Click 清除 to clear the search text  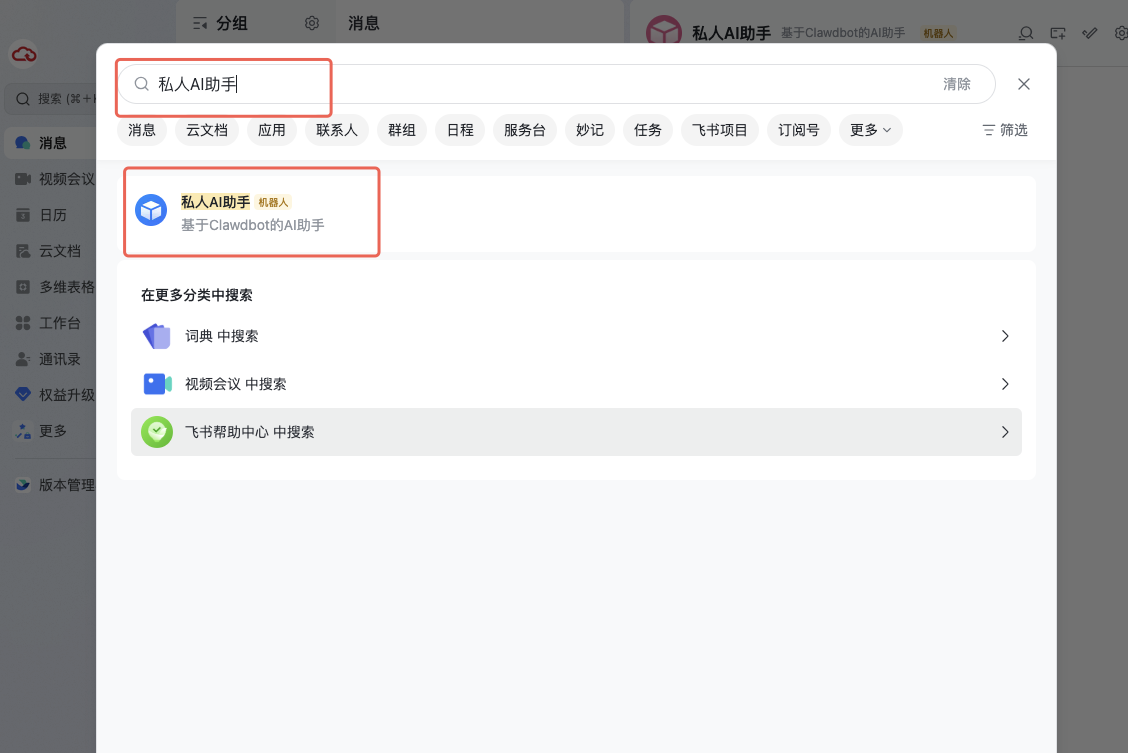point(956,84)
